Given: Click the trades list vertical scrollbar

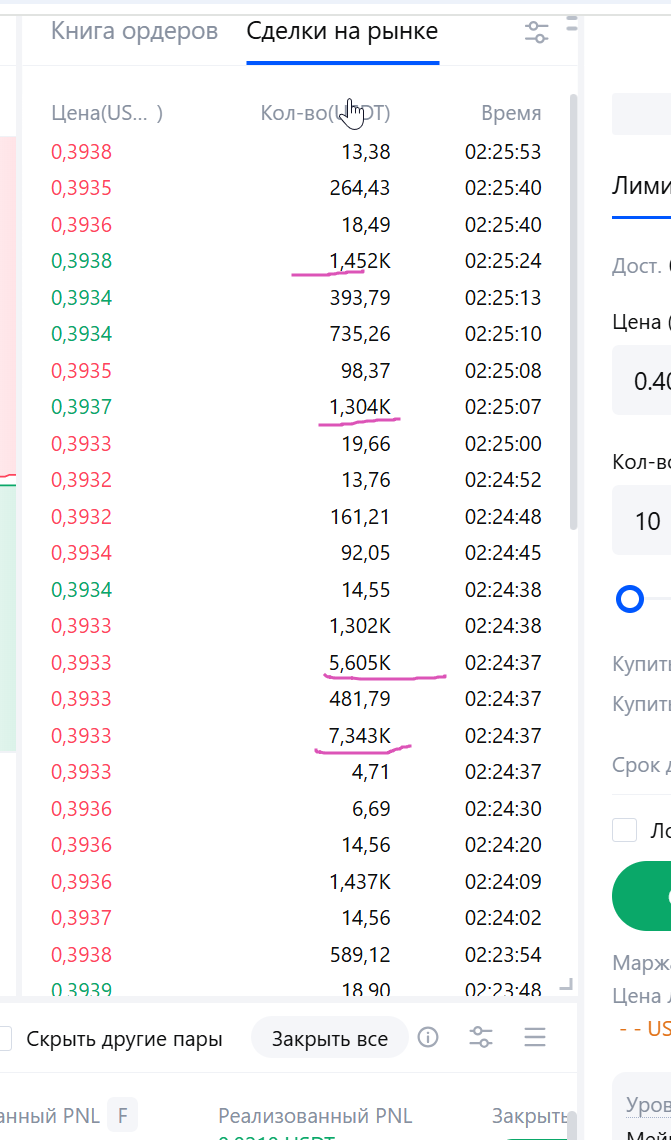Looking at the screenshot, I should click(x=574, y=312).
